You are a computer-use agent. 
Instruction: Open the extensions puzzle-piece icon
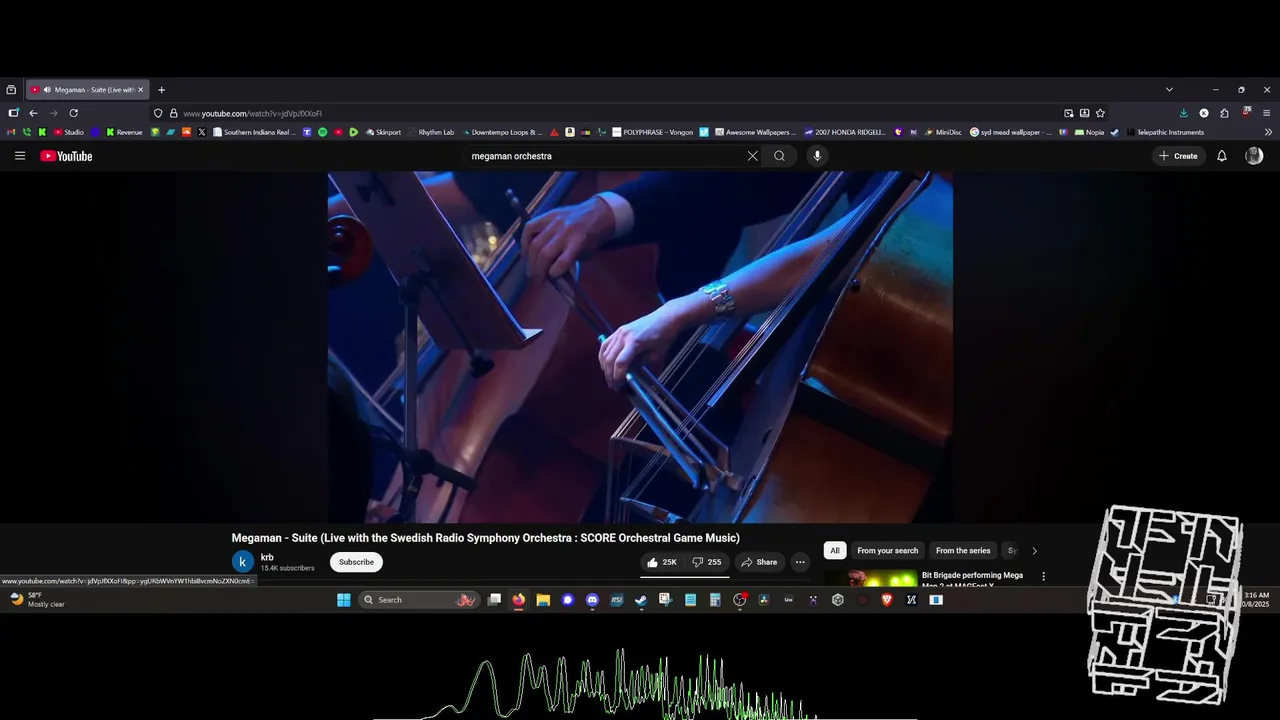coord(1224,113)
